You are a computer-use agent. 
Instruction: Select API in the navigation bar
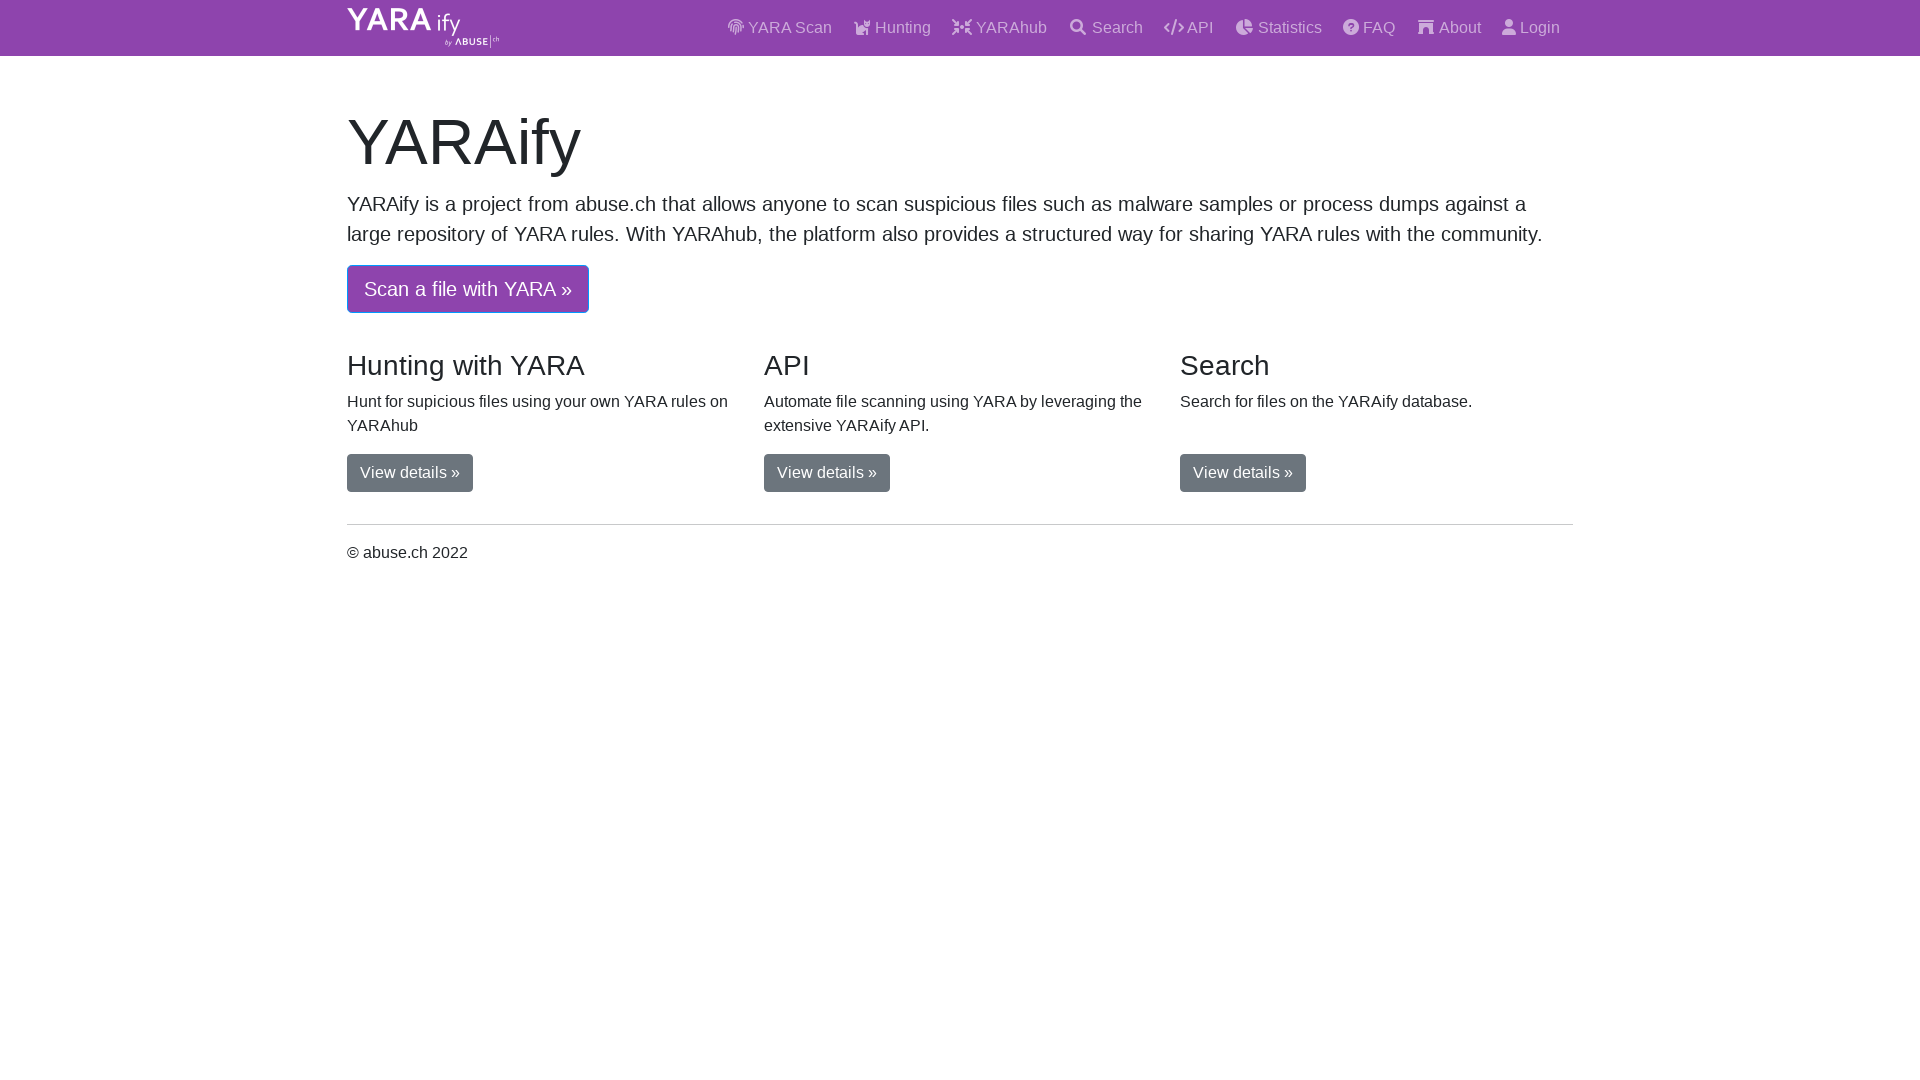(x=1189, y=28)
